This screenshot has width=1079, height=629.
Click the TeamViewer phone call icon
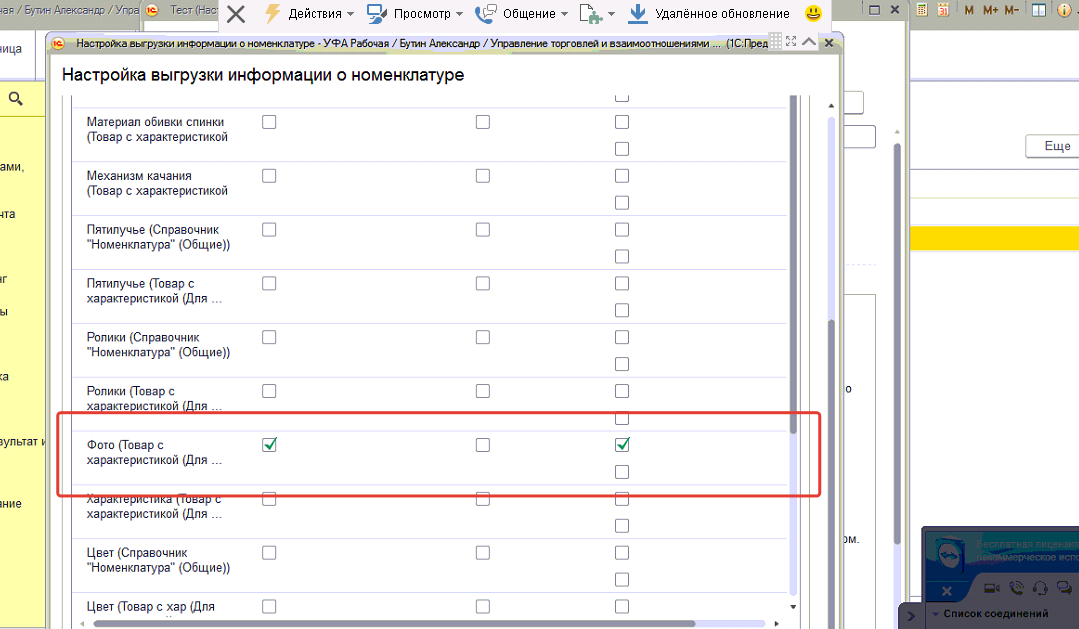click(1017, 589)
